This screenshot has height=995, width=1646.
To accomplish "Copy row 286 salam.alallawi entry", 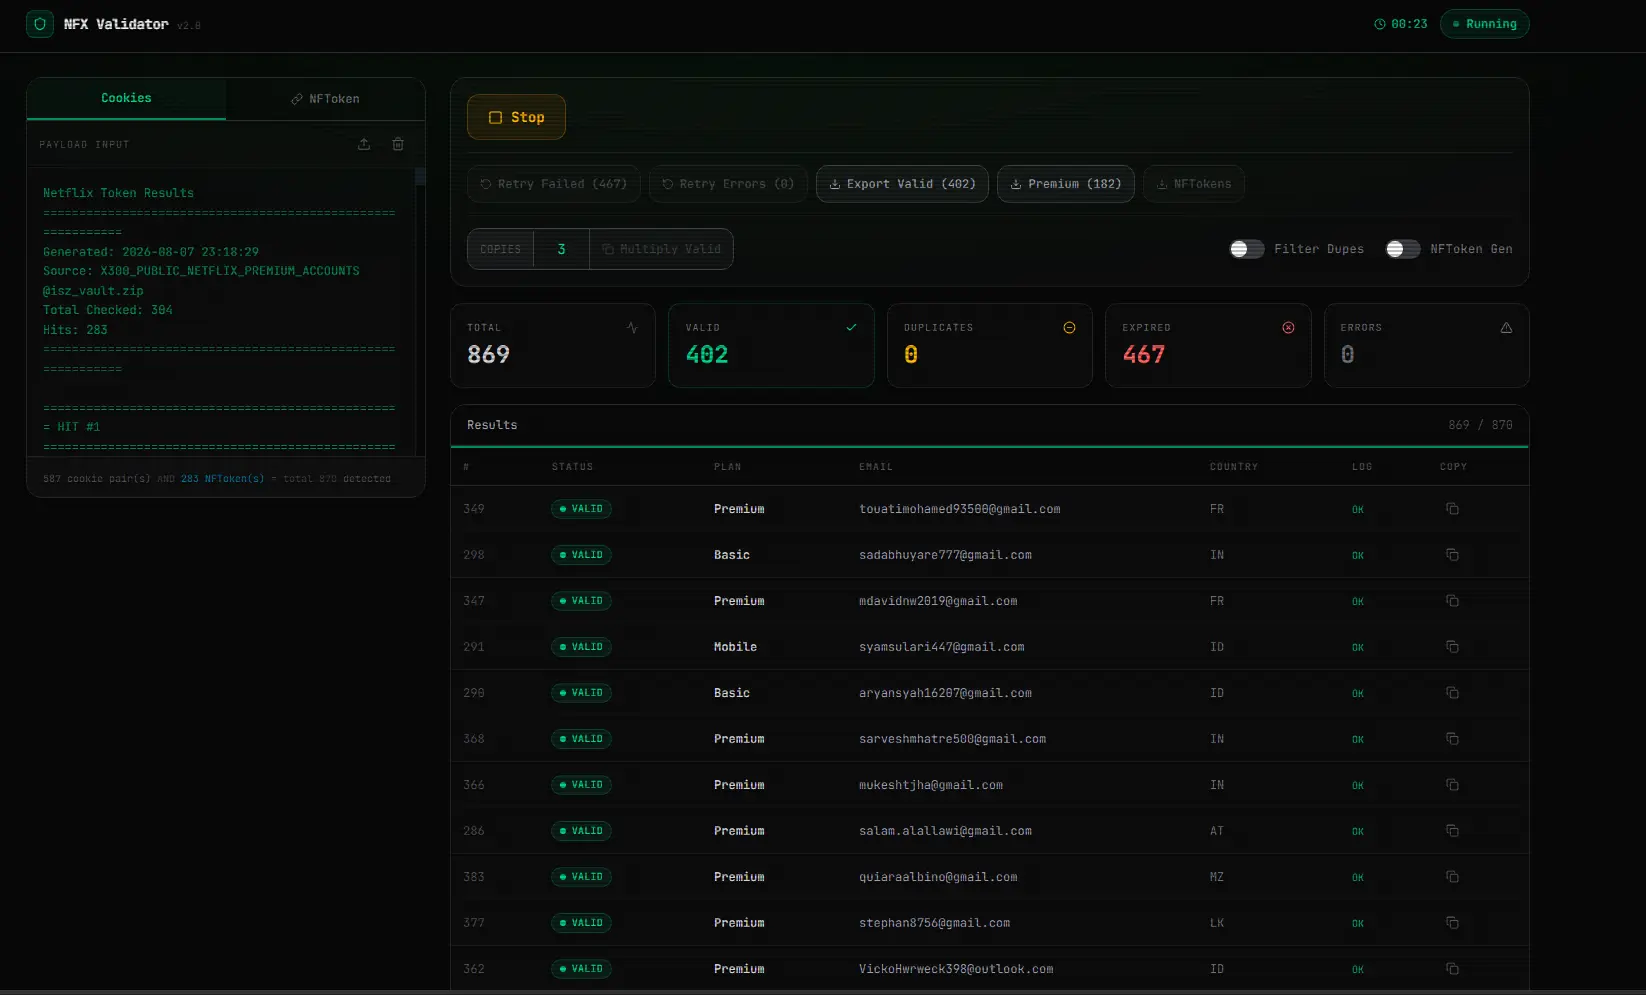I will tap(1452, 831).
